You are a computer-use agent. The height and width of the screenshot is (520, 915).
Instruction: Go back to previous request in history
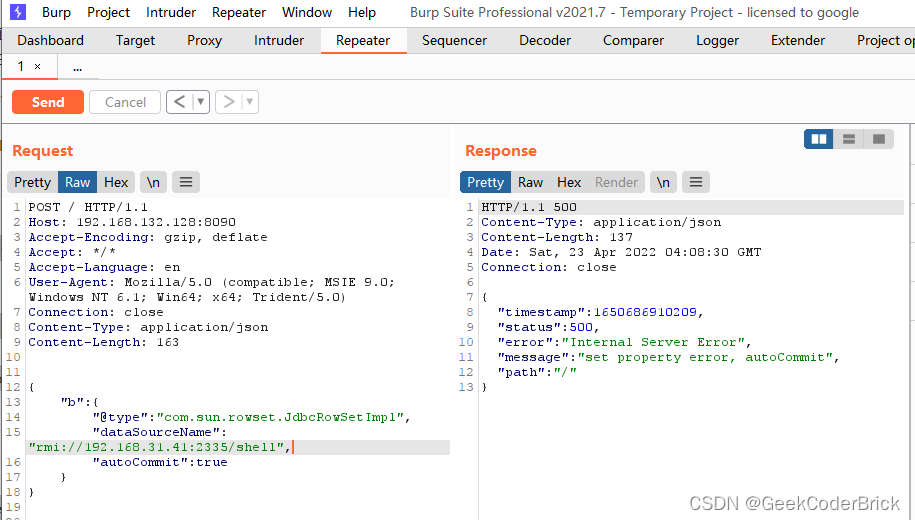click(180, 102)
